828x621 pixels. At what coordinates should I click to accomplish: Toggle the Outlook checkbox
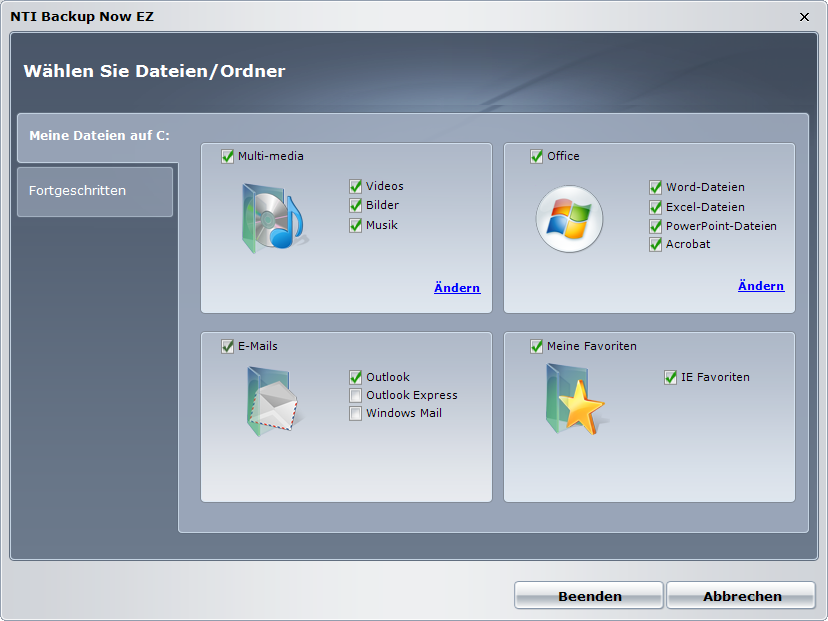pos(355,377)
